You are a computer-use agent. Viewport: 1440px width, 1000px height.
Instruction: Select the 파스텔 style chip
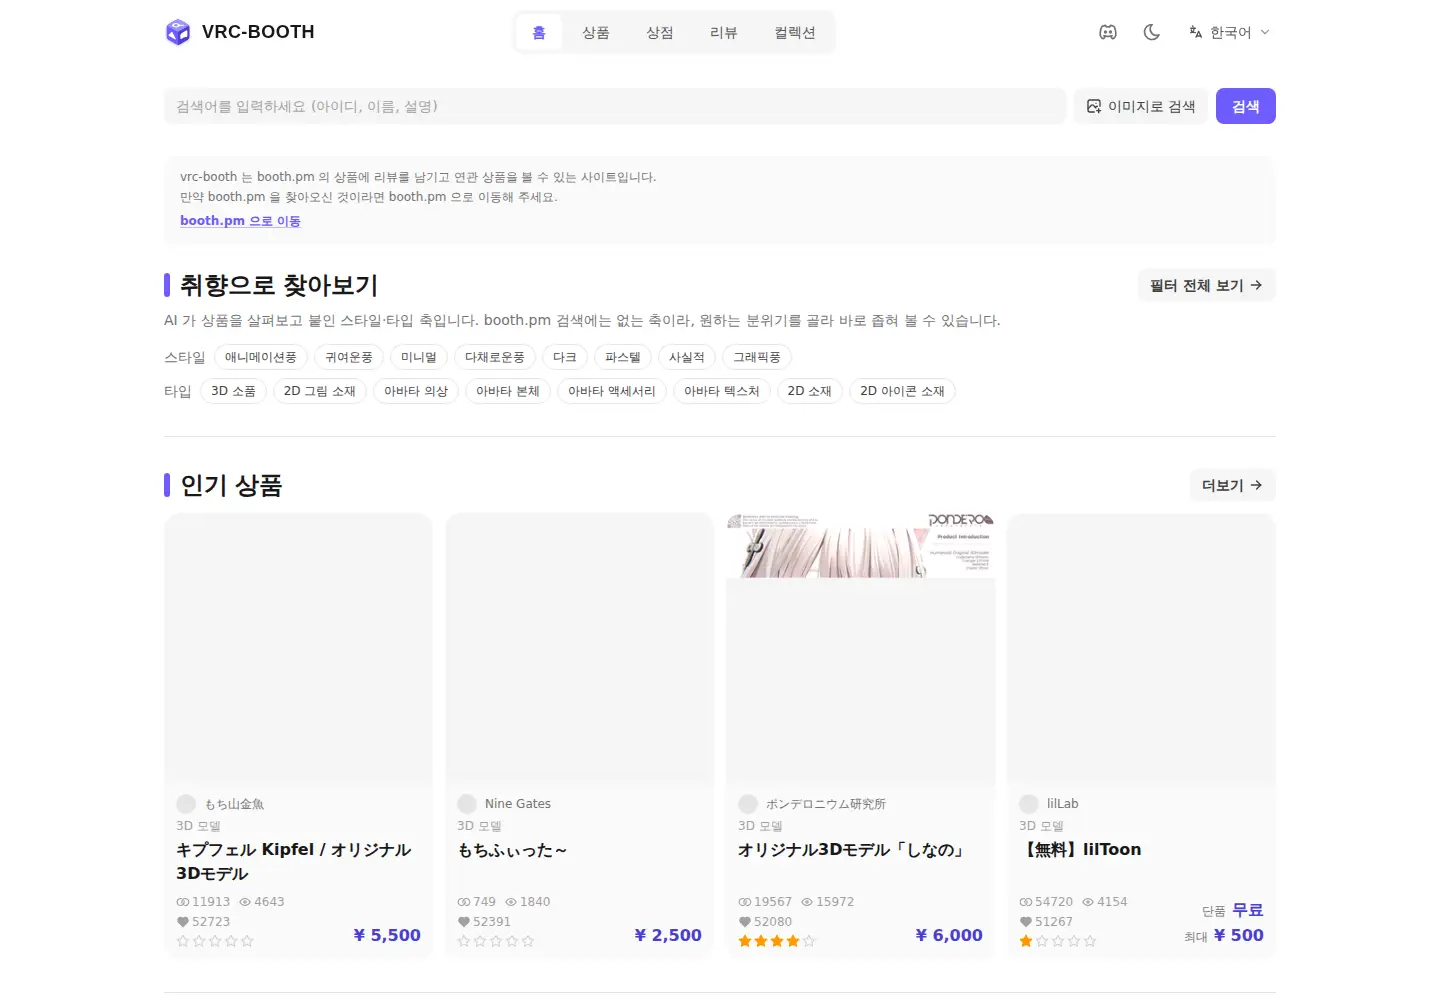pos(623,357)
